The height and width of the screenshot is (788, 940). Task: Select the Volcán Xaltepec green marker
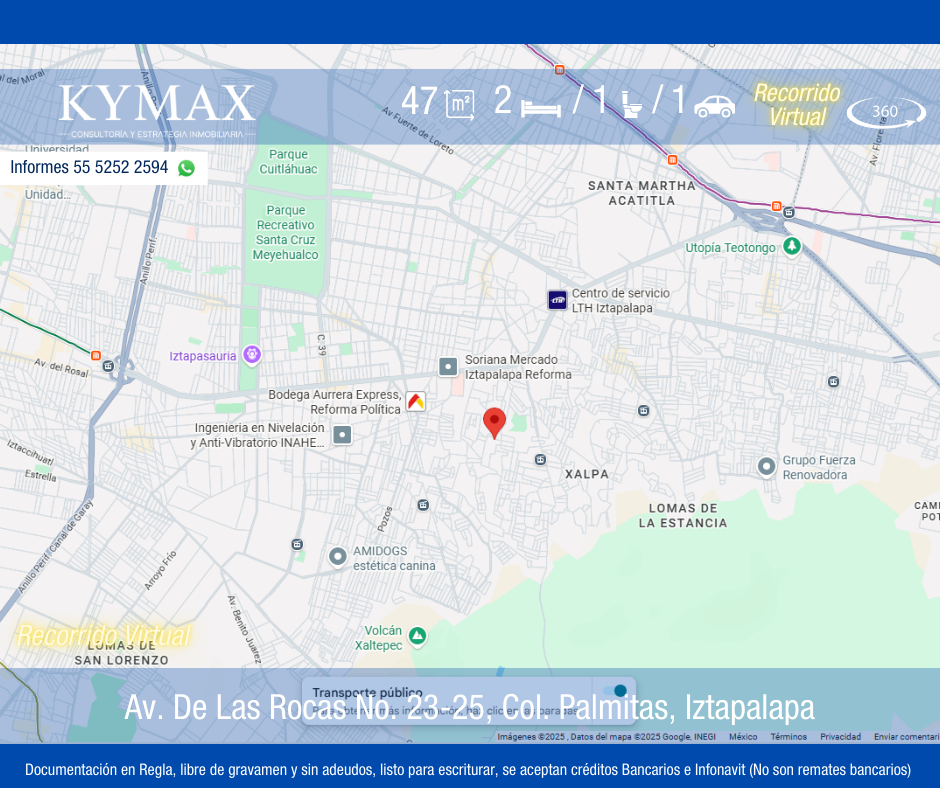click(417, 637)
